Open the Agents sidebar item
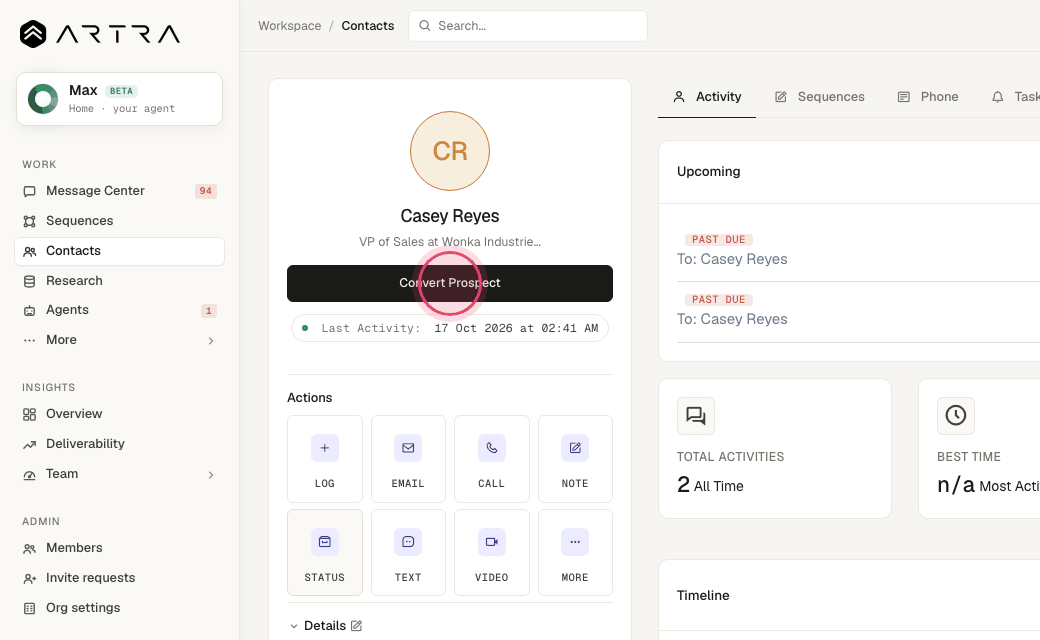This screenshot has height=640, width=1040. [119, 310]
